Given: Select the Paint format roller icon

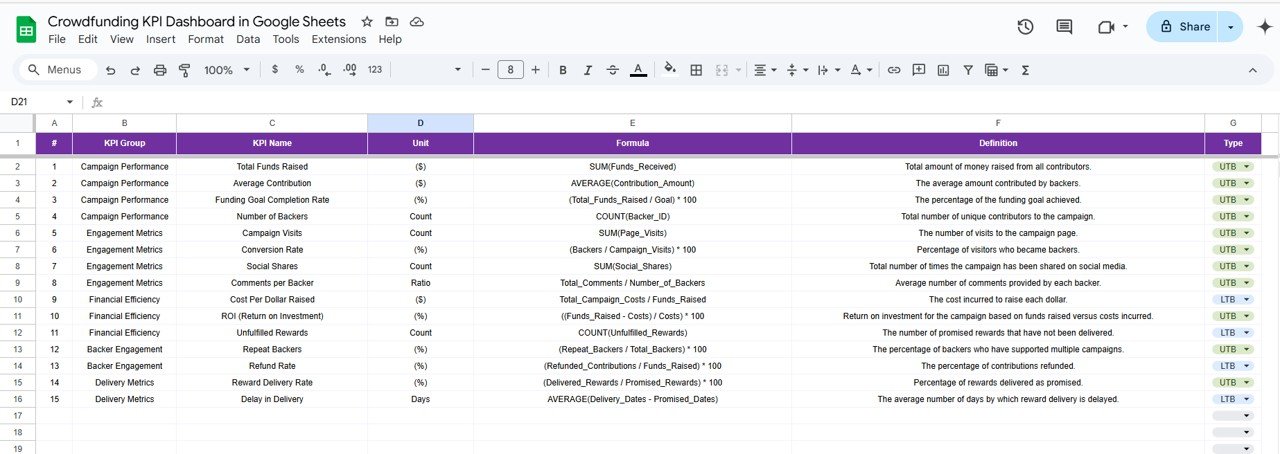Looking at the screenshot, I should (x=184, y=70).
